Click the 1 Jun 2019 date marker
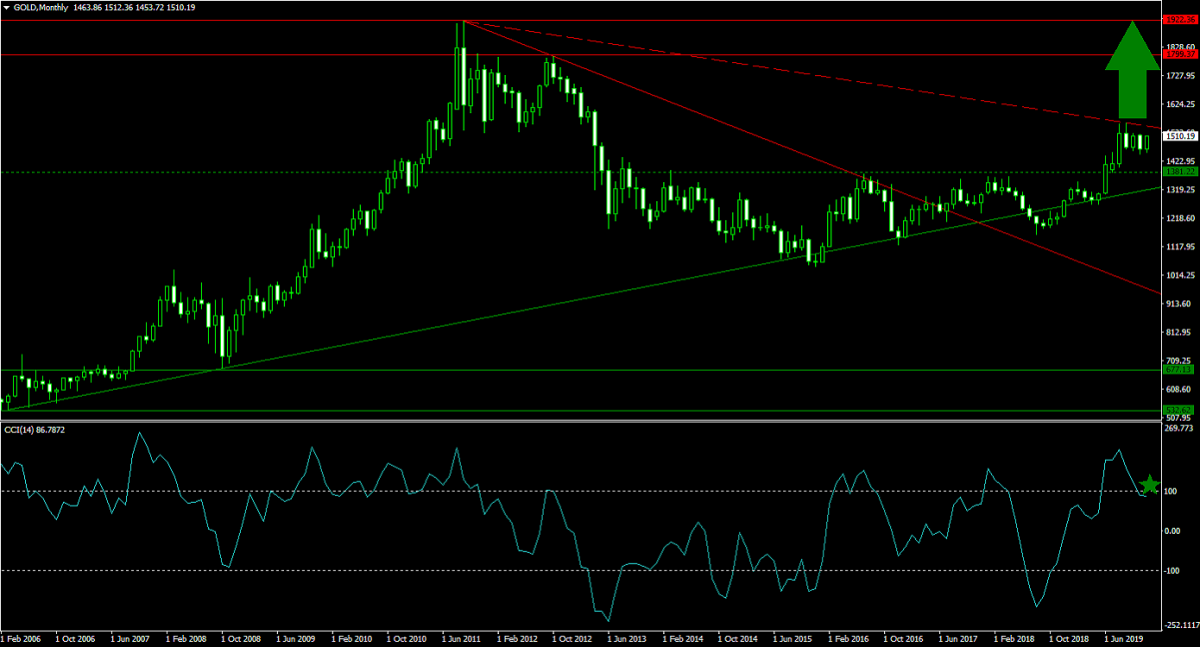This screenshot has height=647, width=1200. coord(1125,637)
